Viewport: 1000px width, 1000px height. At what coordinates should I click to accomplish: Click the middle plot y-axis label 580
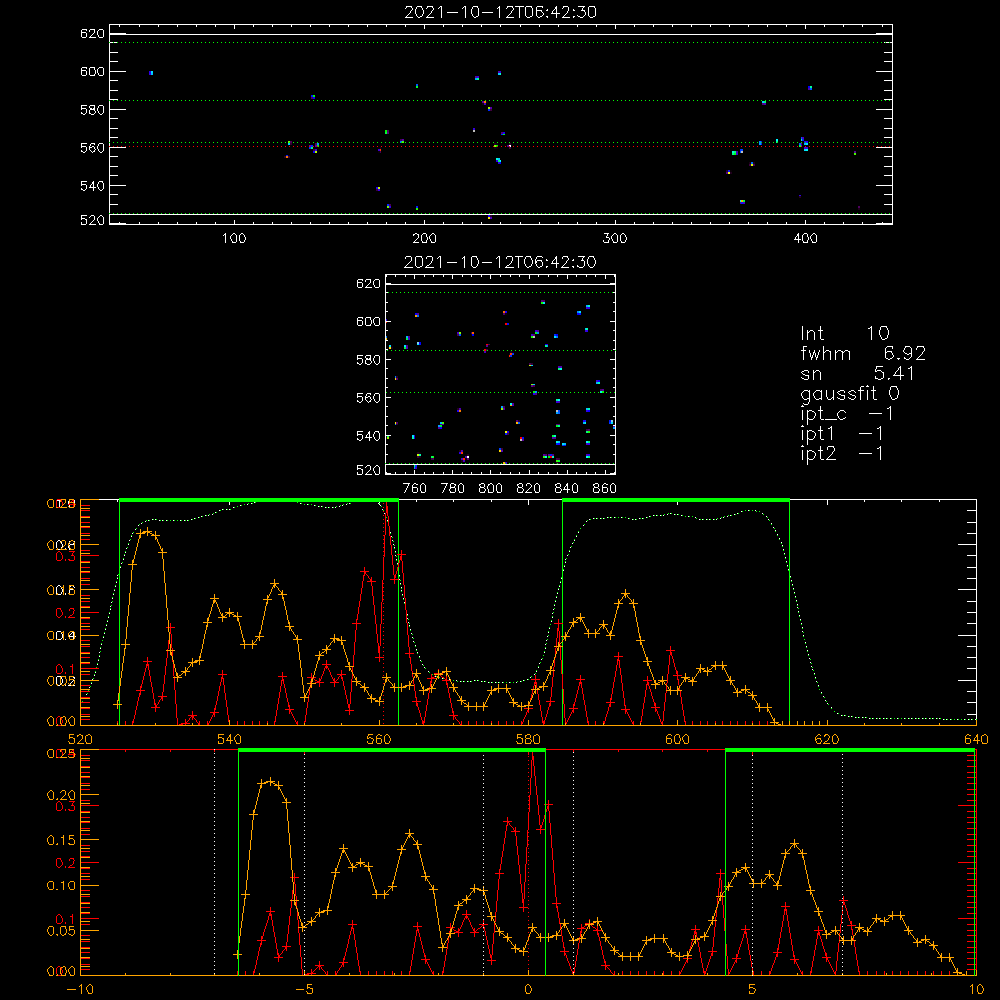pyautogui.click(x=368, y=360)
